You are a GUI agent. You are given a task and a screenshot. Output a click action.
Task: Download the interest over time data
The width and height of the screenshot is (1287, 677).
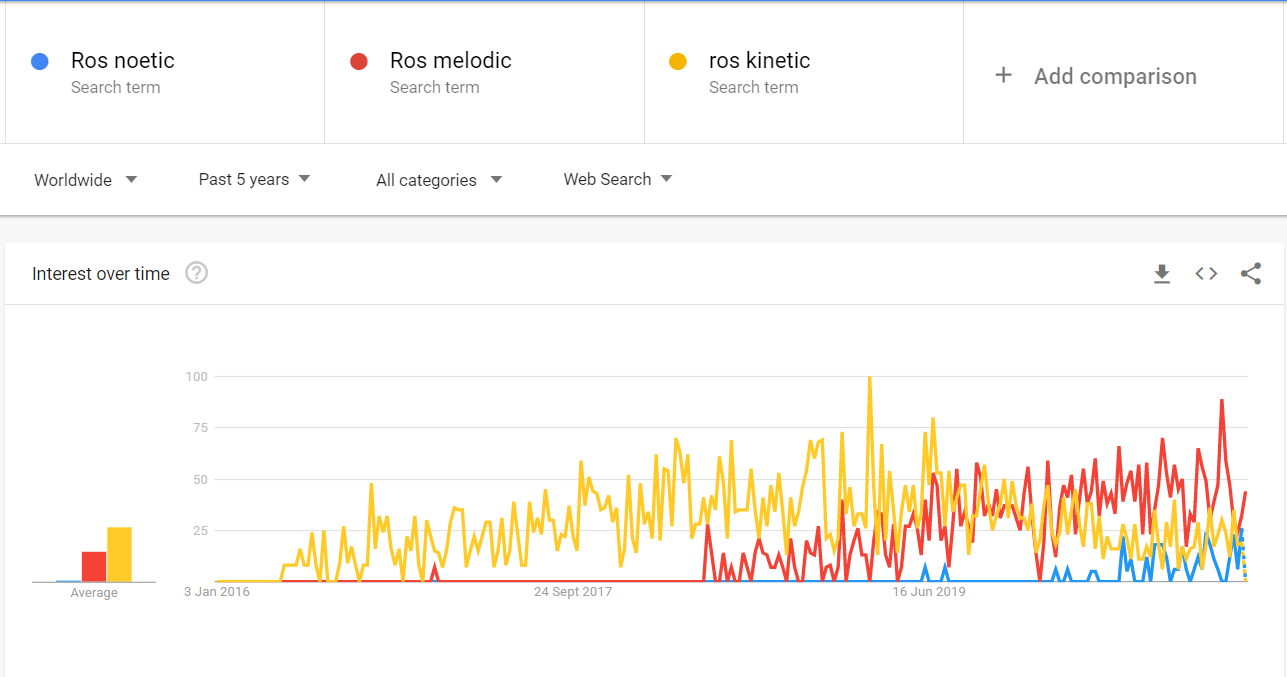tap(1162, 274)
